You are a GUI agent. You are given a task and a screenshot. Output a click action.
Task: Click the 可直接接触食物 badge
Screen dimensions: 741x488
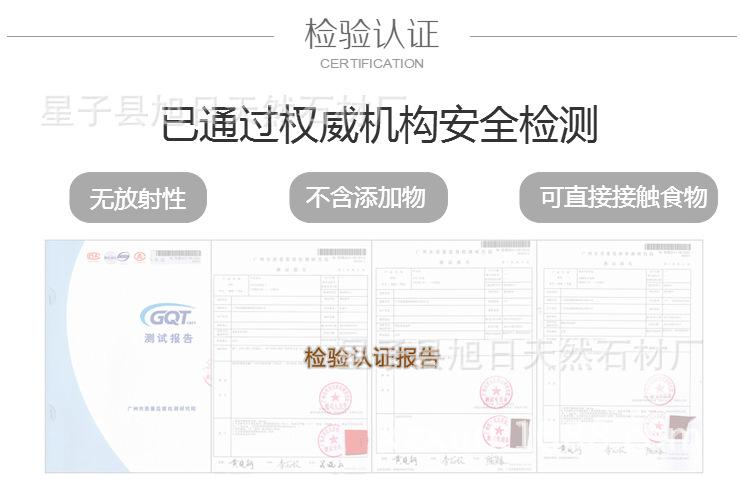click(x=618, y=197)
